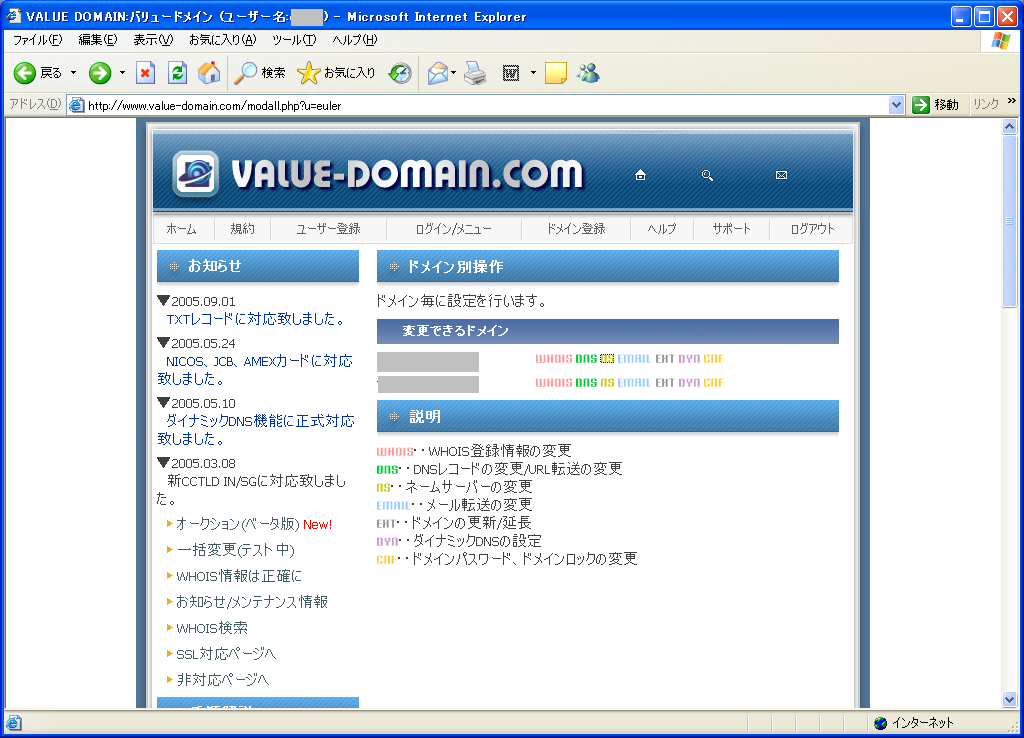This screenshot has height=738, width=1024.
Task: Open the お気に入り(A) menu
Action: tap(223, 40)
